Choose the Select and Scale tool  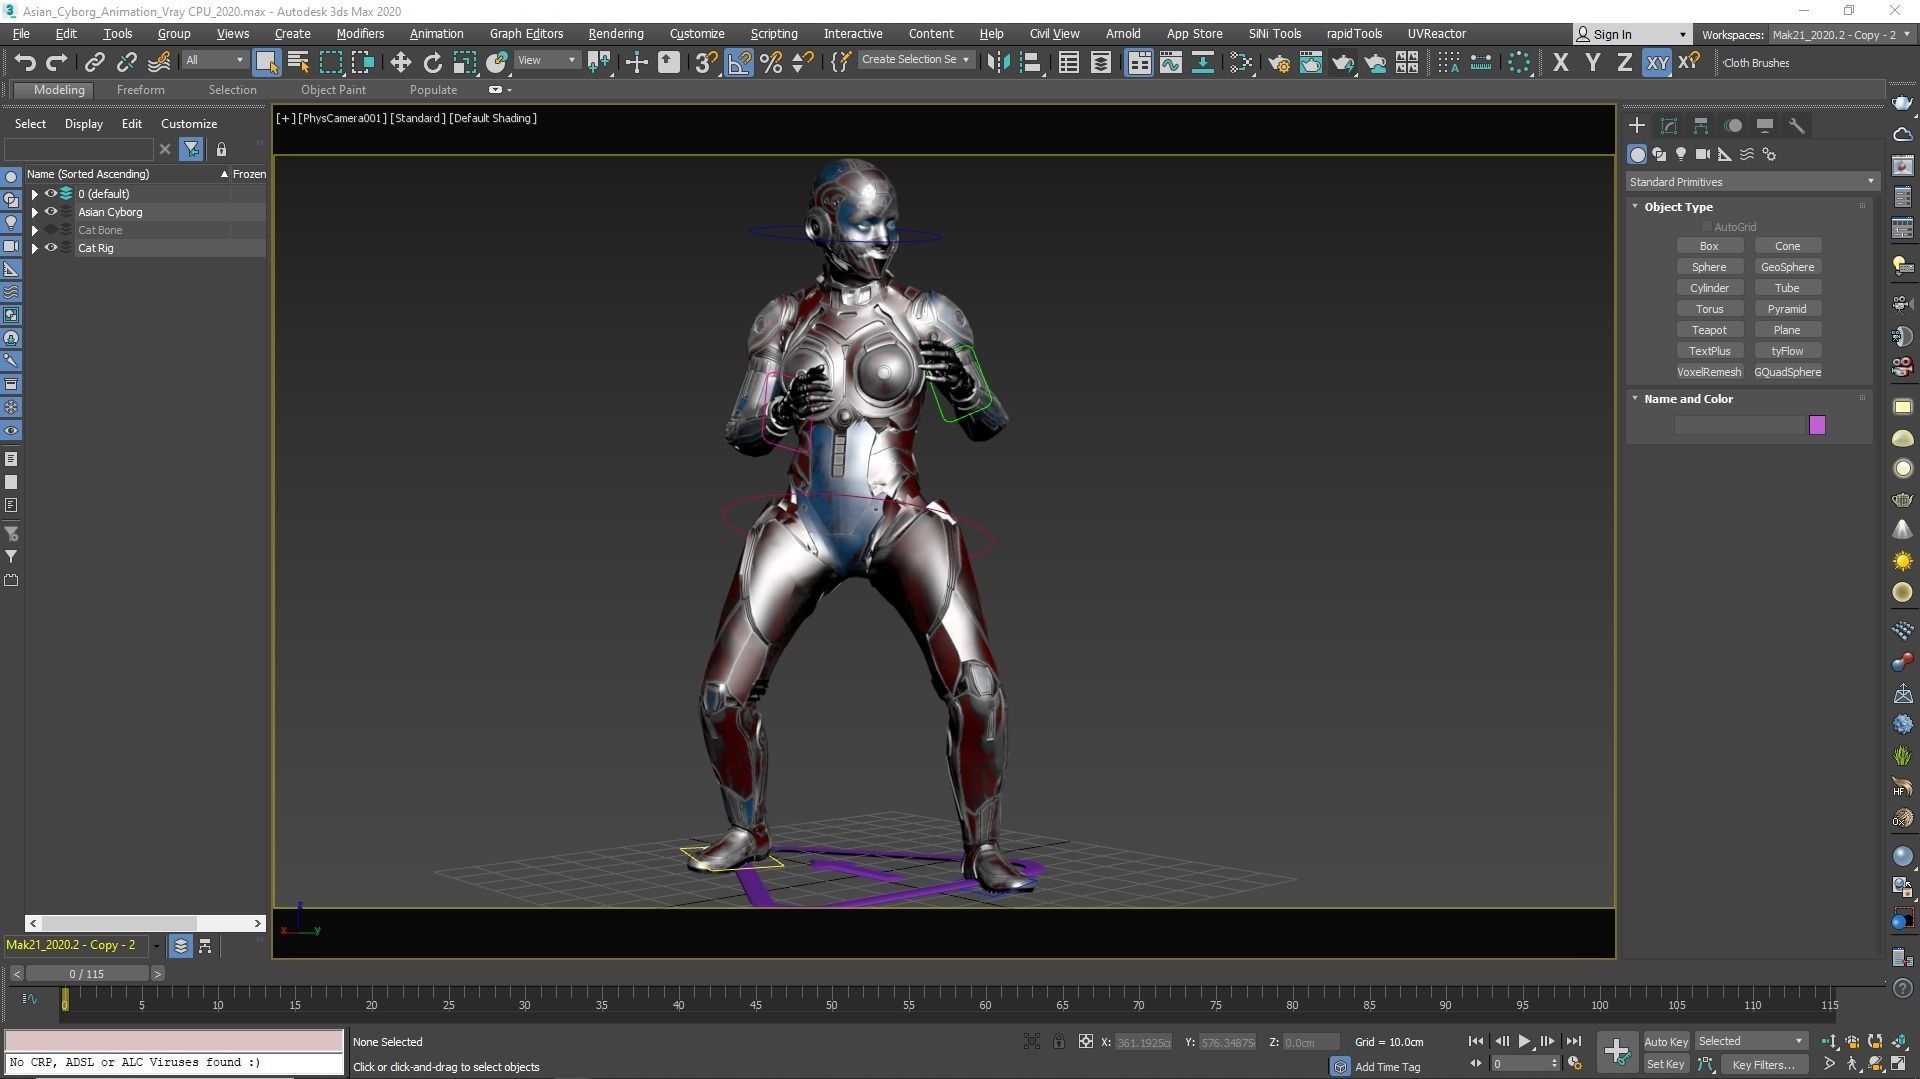click(464, 63)
